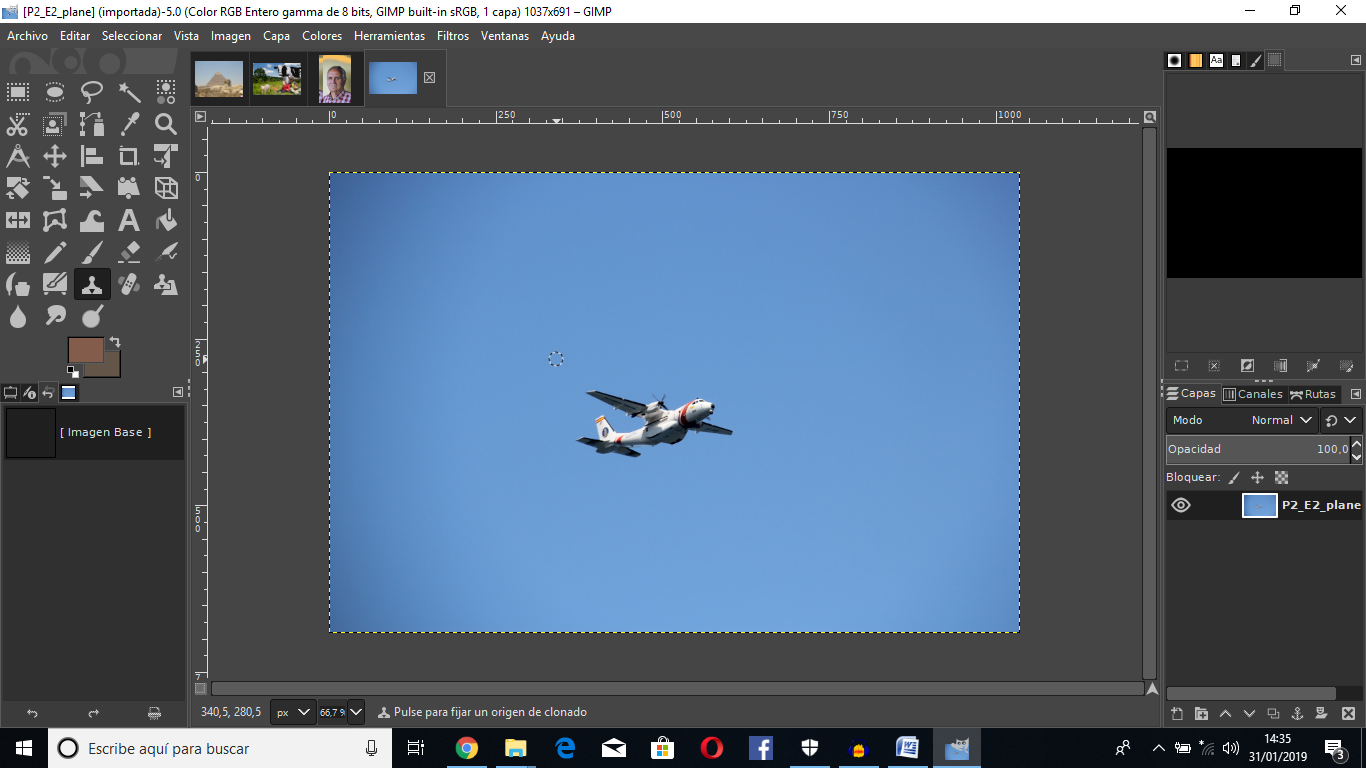Toggle lock alpha channel checkerboard
Viewport: 1366px width, 768px height.
[x=1282, y=478]
